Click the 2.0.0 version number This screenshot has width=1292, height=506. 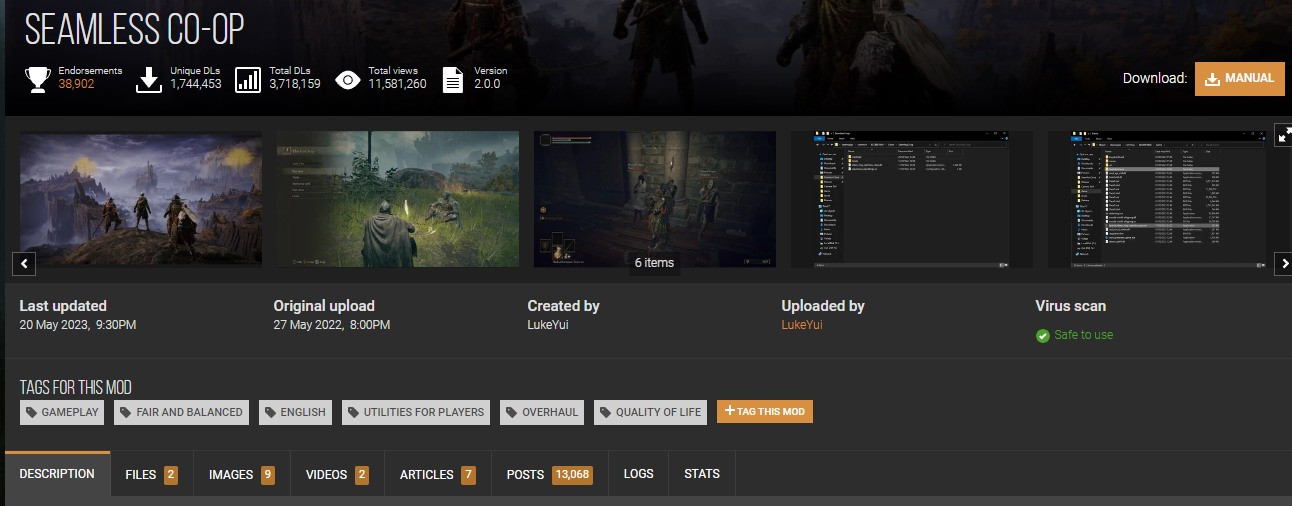click(x=487, y=84)
